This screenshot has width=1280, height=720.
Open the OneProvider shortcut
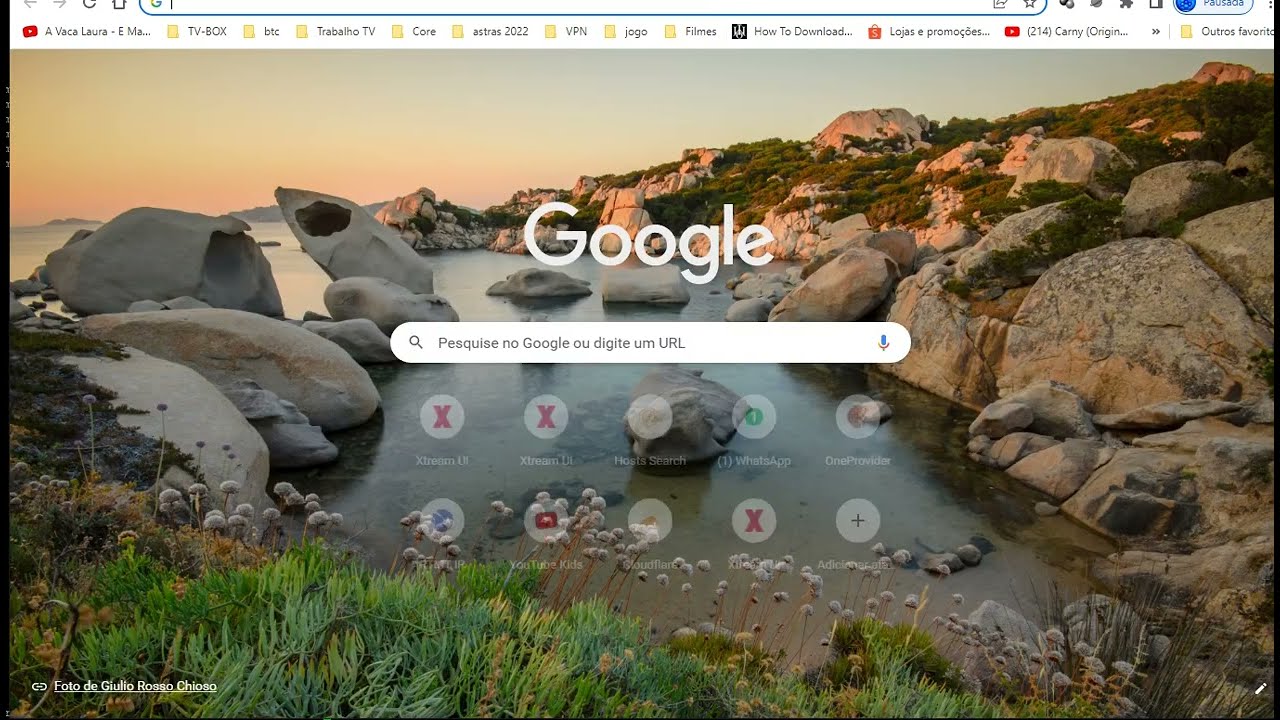[858, 430]
